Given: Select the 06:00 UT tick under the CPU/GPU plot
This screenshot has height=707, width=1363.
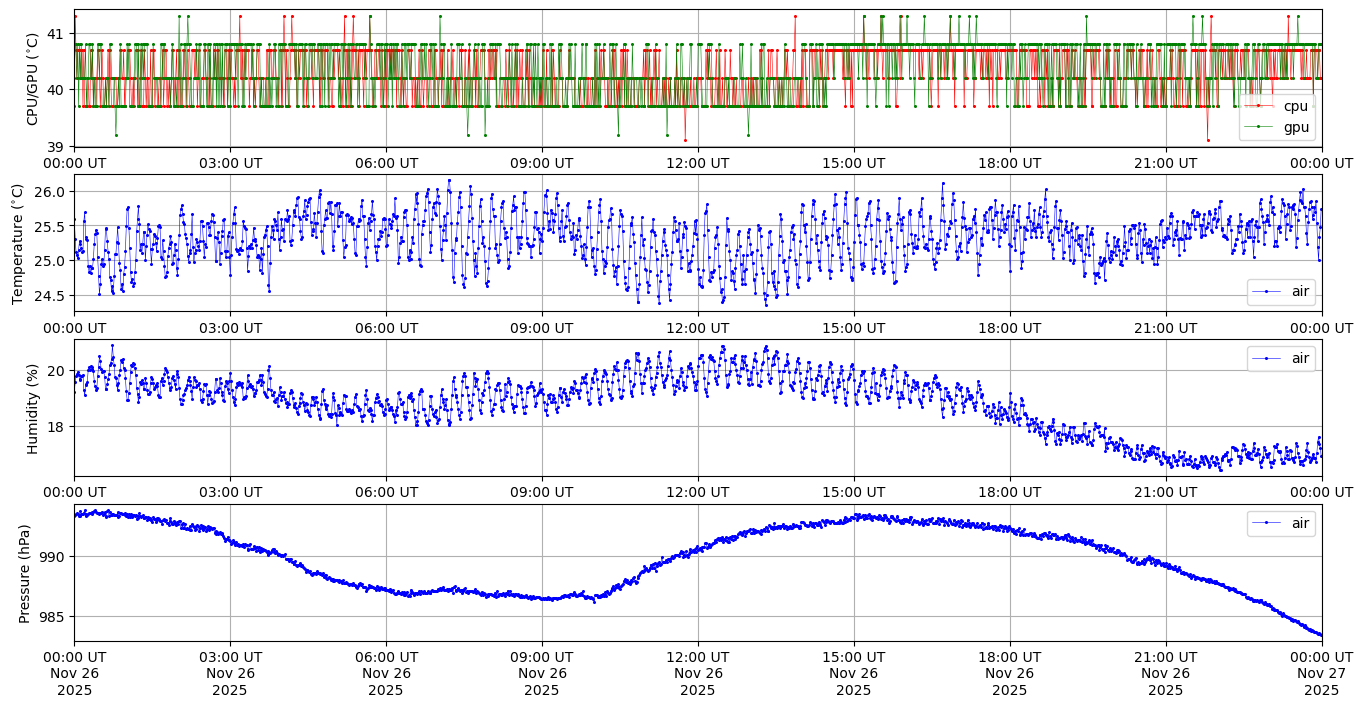Looking at the screenshot, I should click(386, 163).
